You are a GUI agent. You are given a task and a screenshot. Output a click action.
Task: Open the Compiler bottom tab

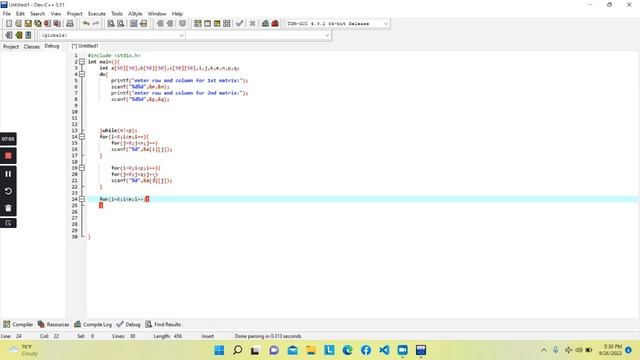click(x=18, y=324)
